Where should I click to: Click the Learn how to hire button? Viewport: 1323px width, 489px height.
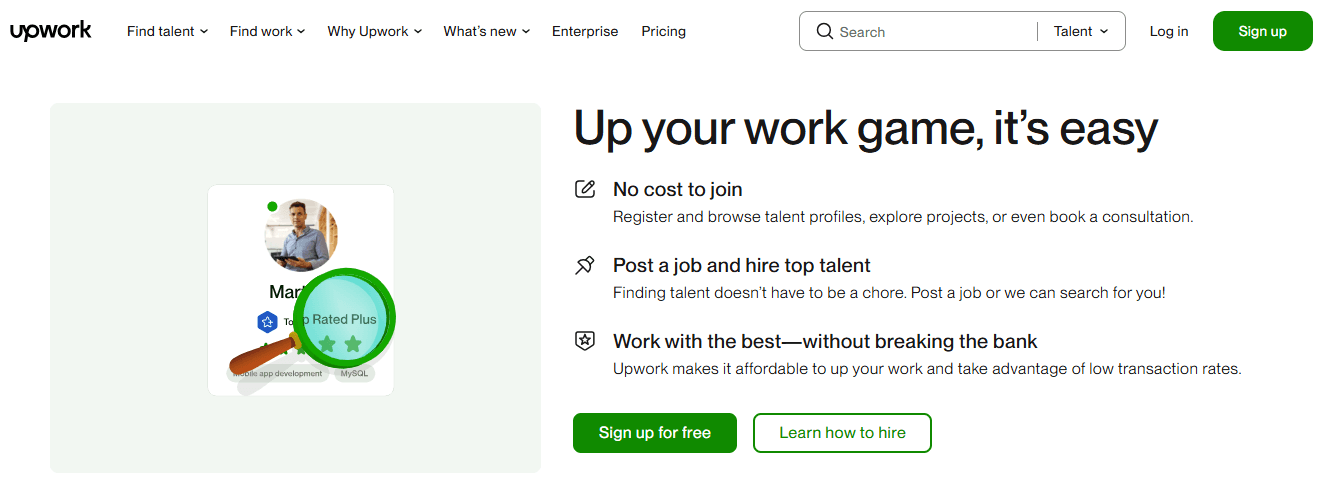click(x=842, y=433)
